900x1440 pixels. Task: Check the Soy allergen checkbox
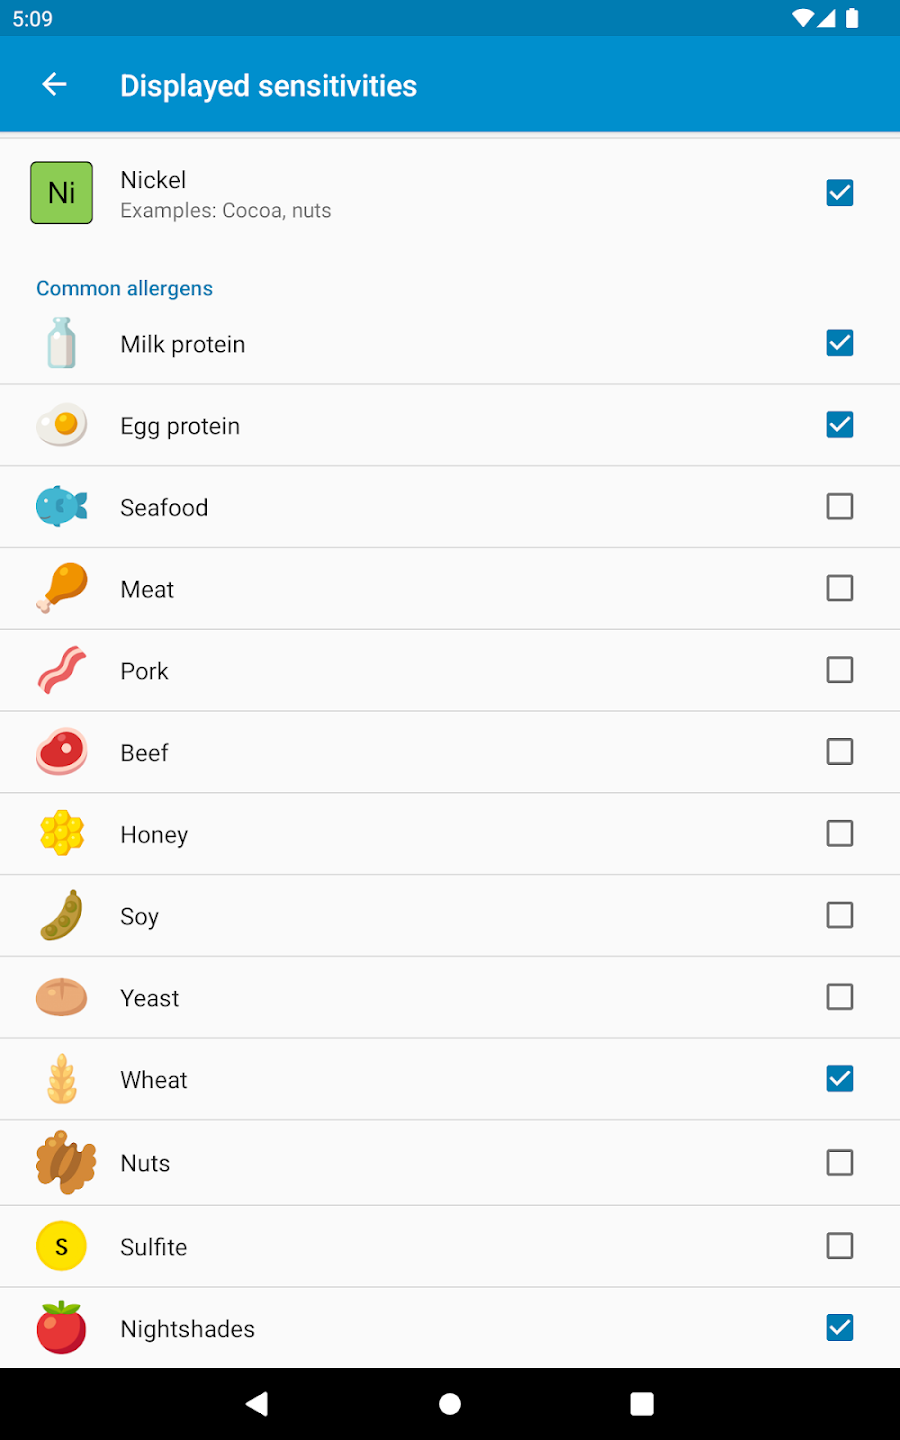coord(840,915)
